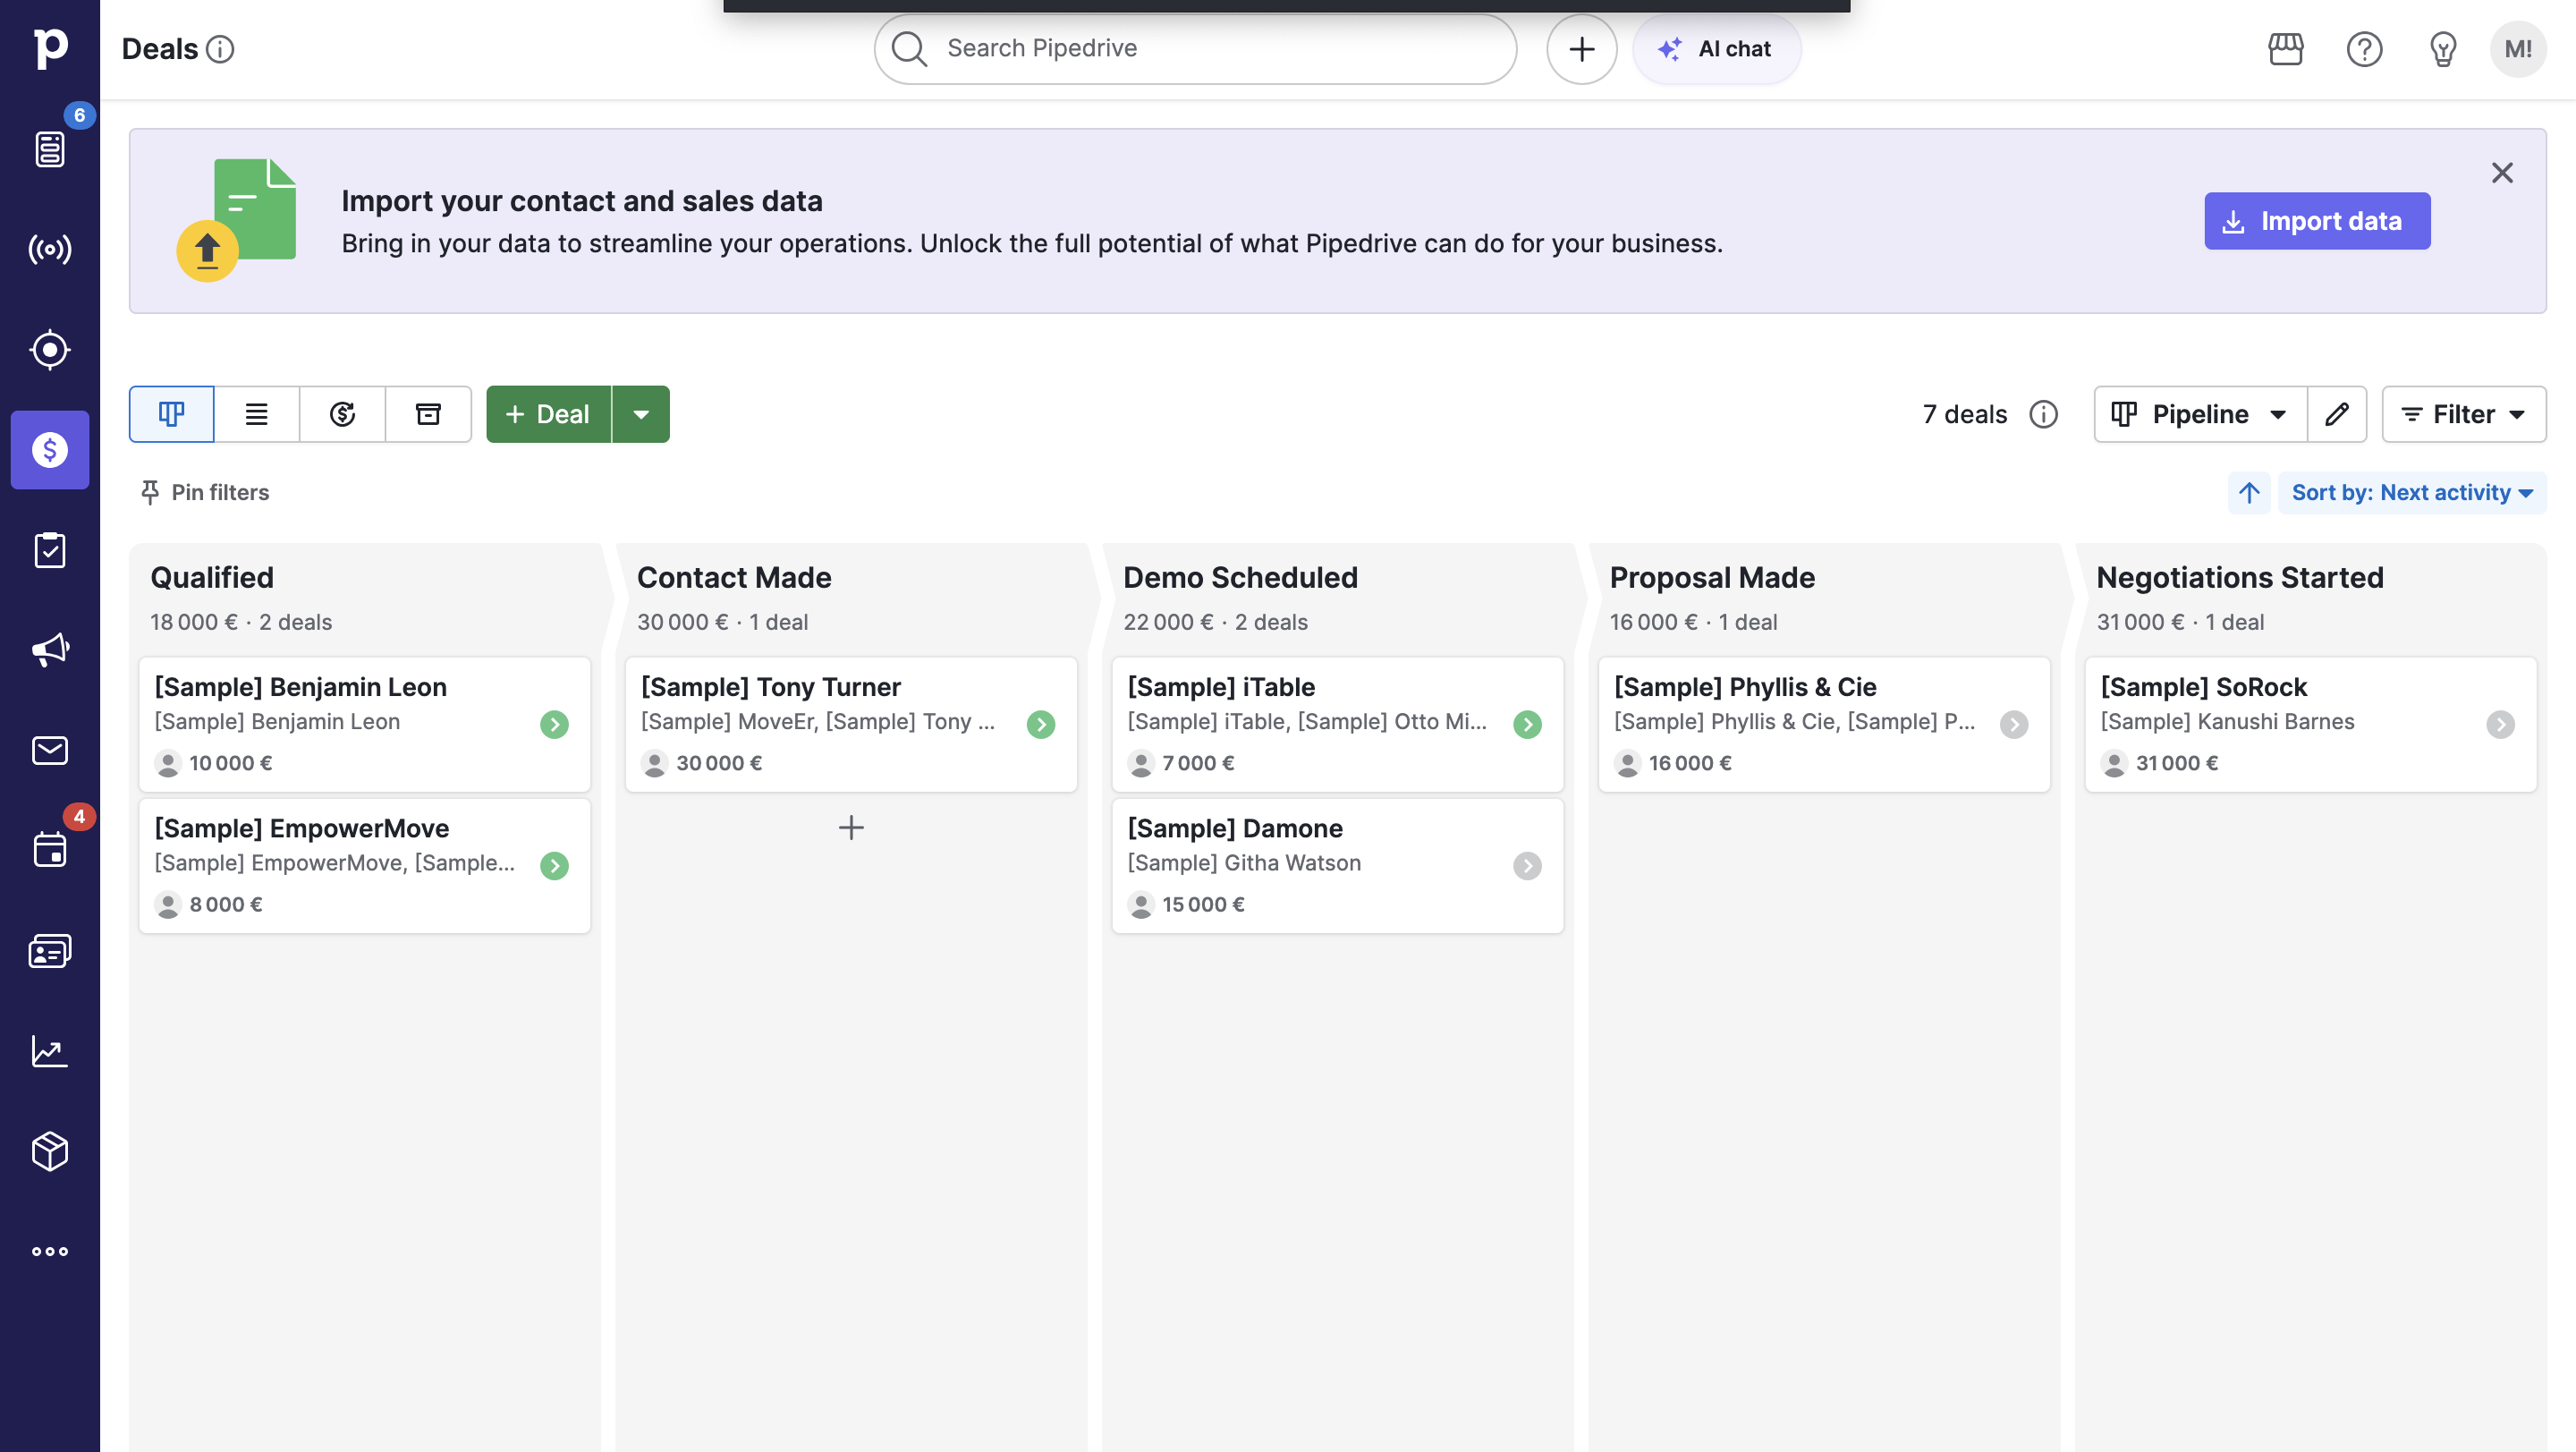Click the Qualified stage header
Image resolution: width=2576 pixels, height=1452 pixels.
[x=212, y=577]
